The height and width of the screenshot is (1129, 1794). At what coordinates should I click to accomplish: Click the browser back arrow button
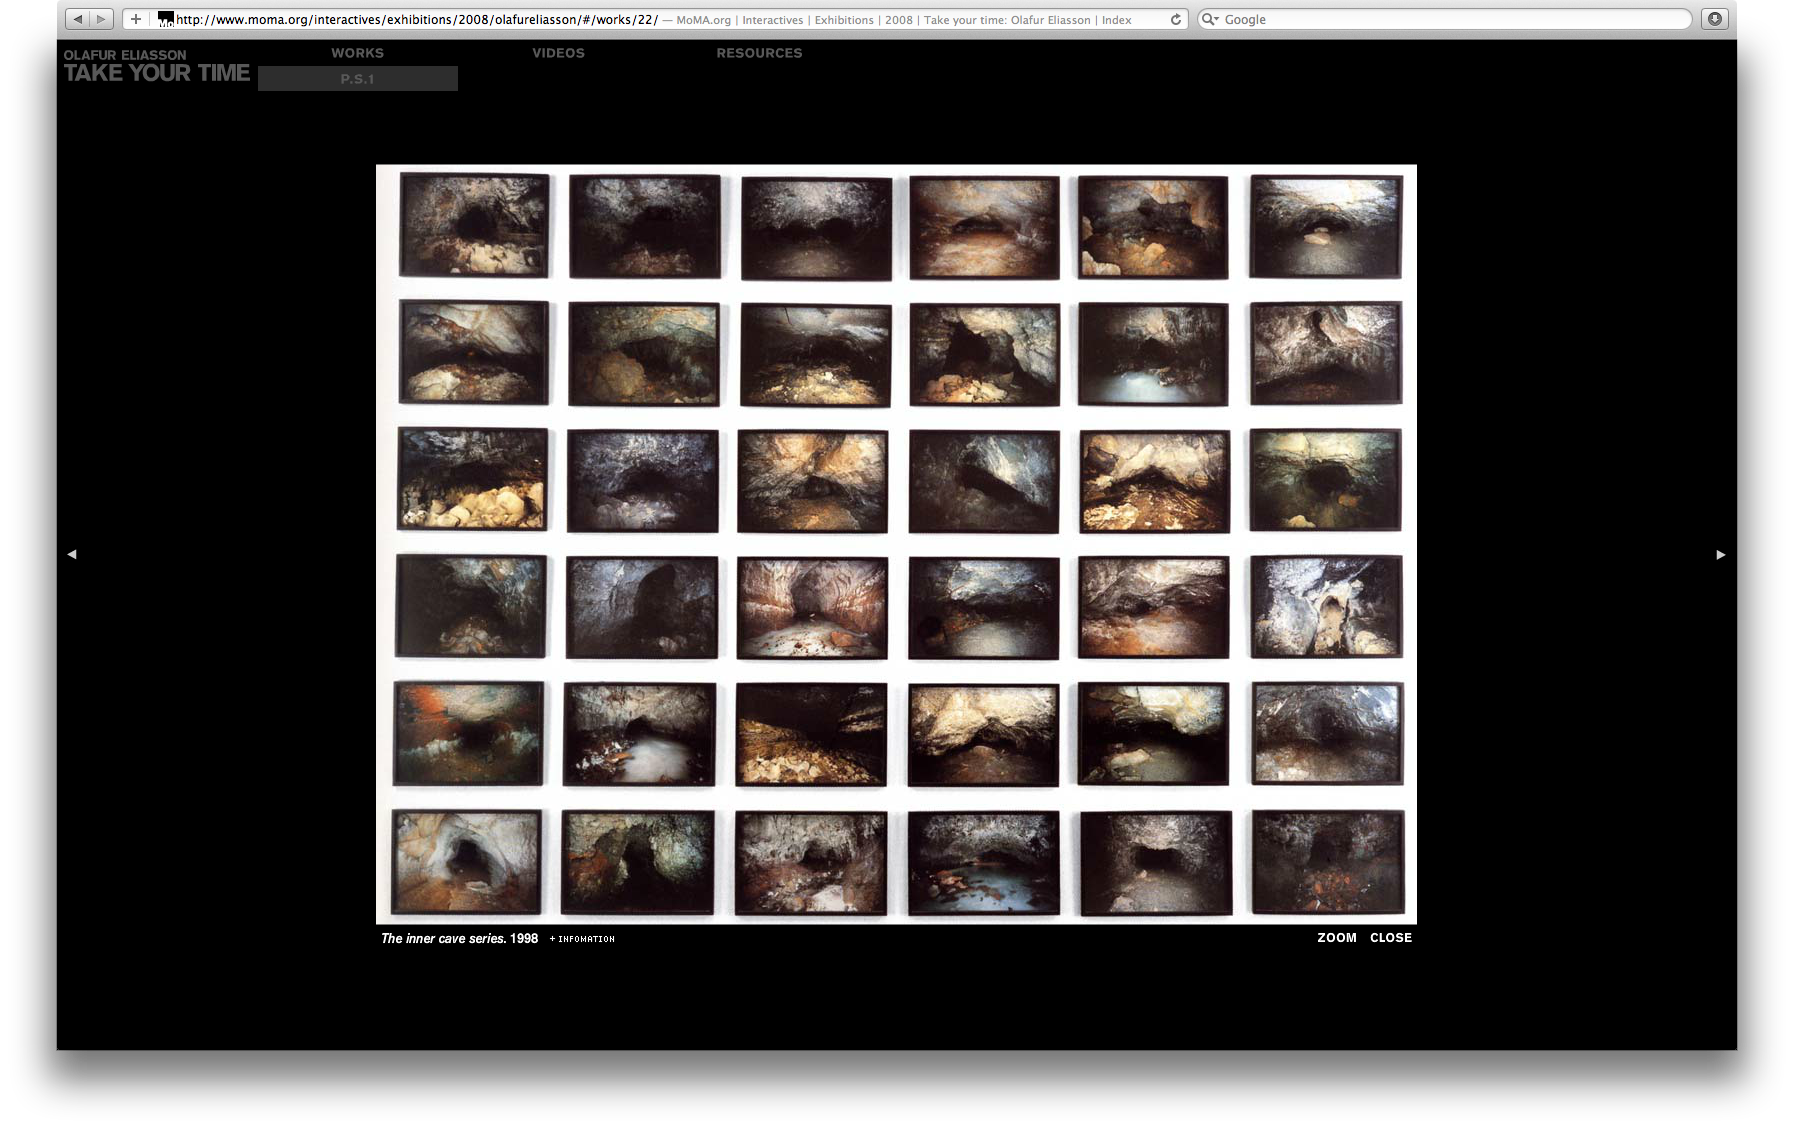click(78, 19)
